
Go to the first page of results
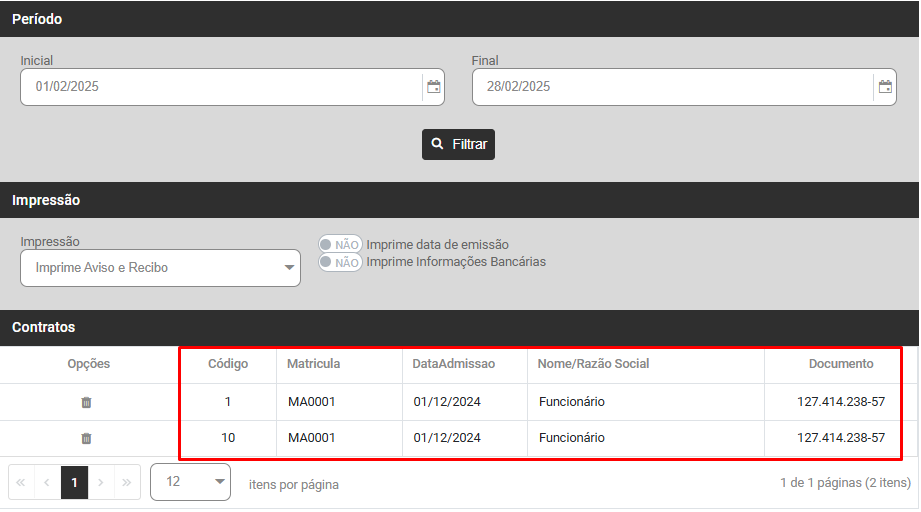click(21, 483)
